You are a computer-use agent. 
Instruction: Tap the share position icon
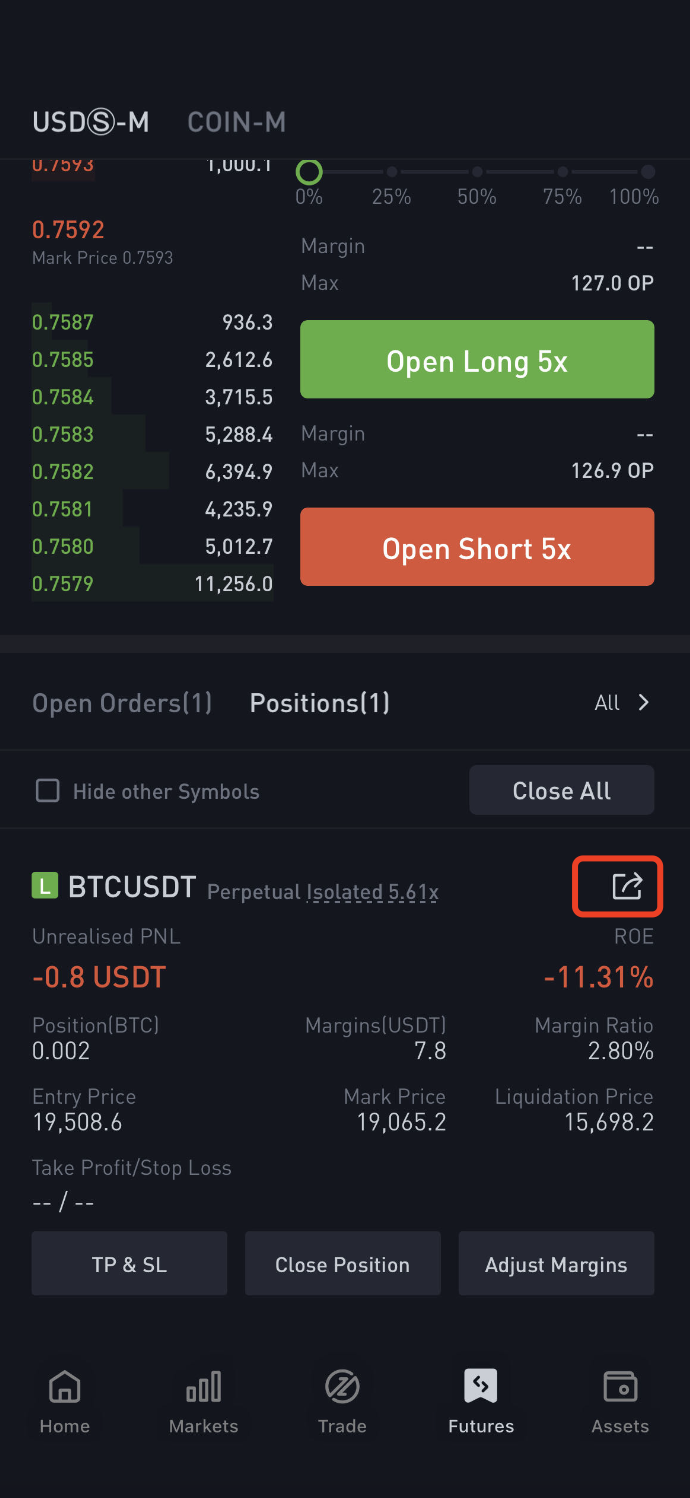[626, 886]
